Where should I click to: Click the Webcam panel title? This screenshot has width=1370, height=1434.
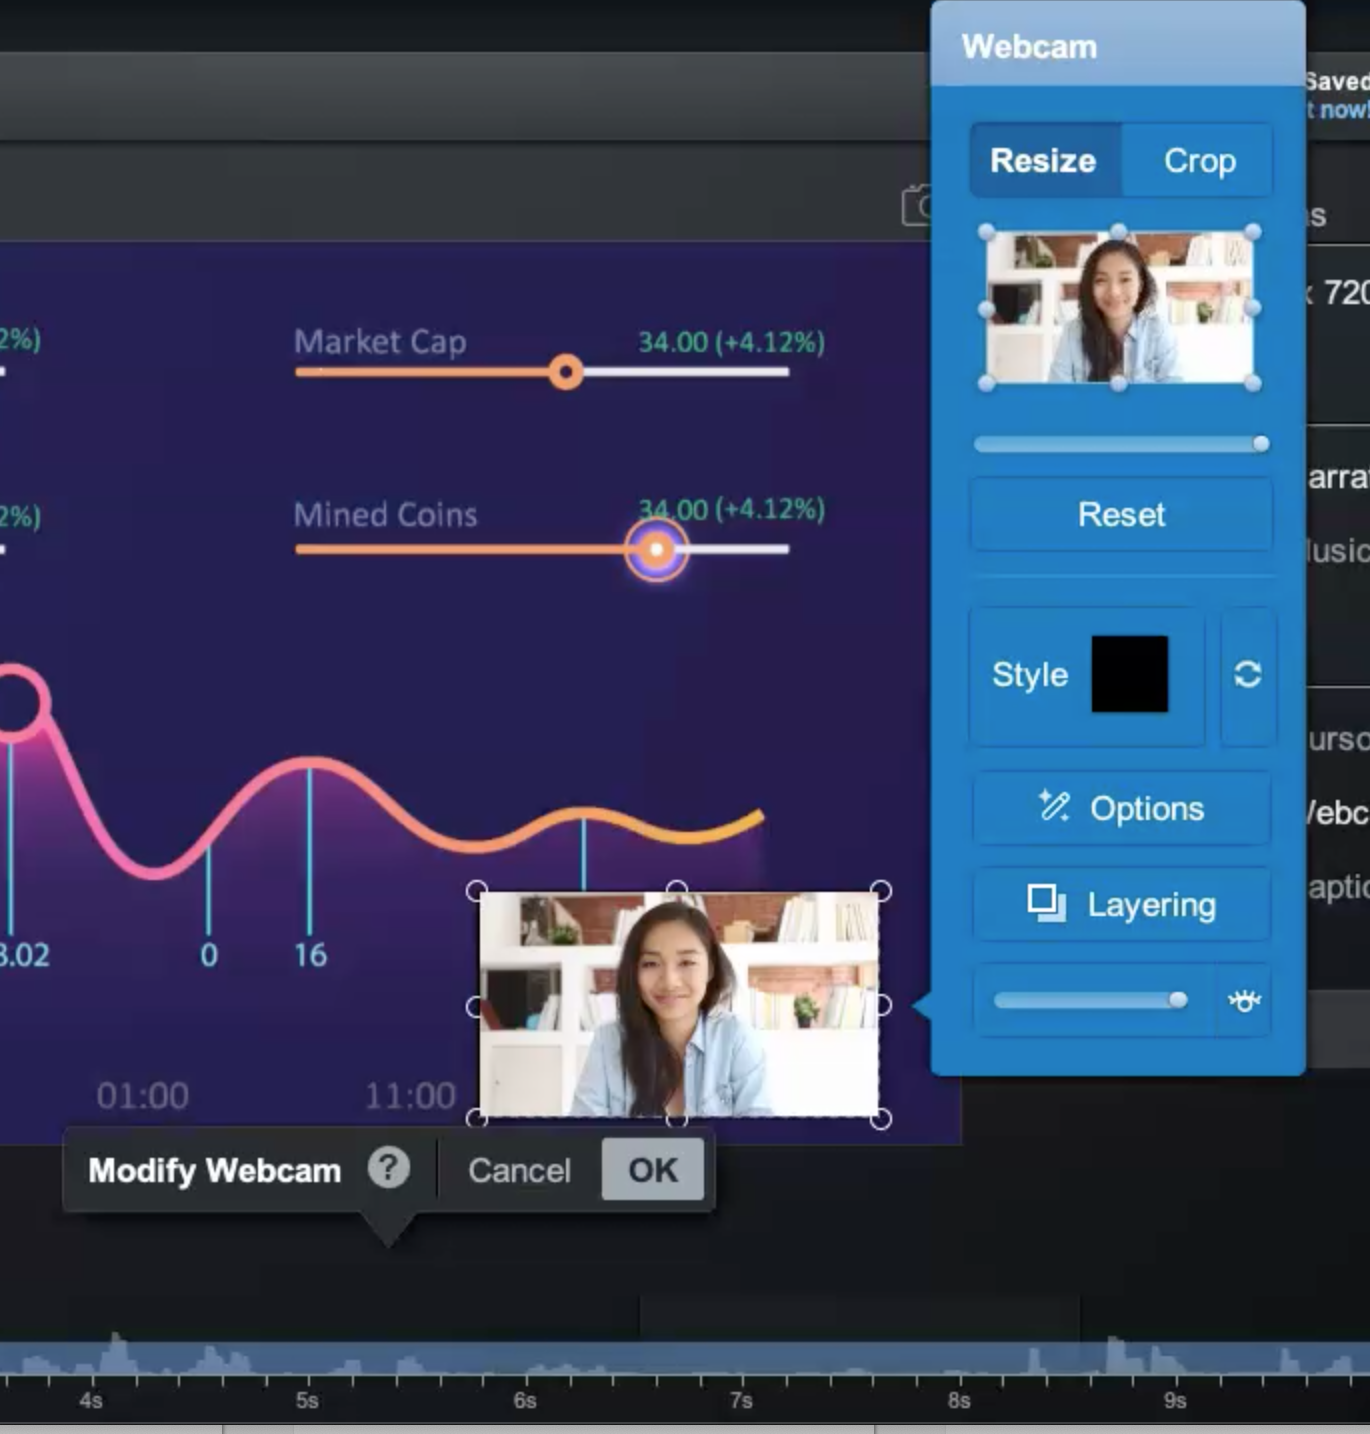click(x=1029, y=47)
